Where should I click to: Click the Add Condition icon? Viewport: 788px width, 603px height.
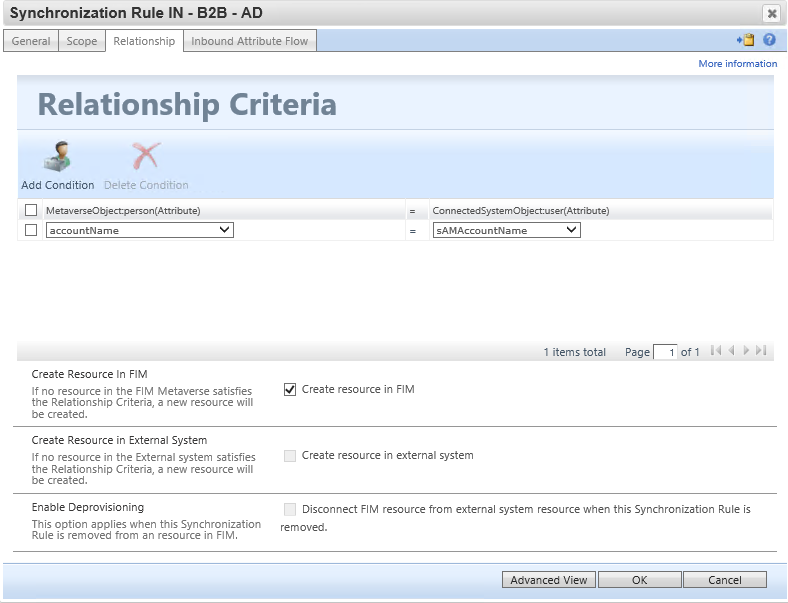(57, 156)
